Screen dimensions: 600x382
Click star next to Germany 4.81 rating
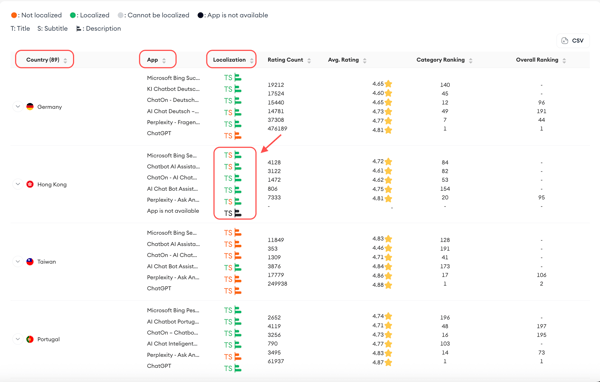(x=388, y=130)
